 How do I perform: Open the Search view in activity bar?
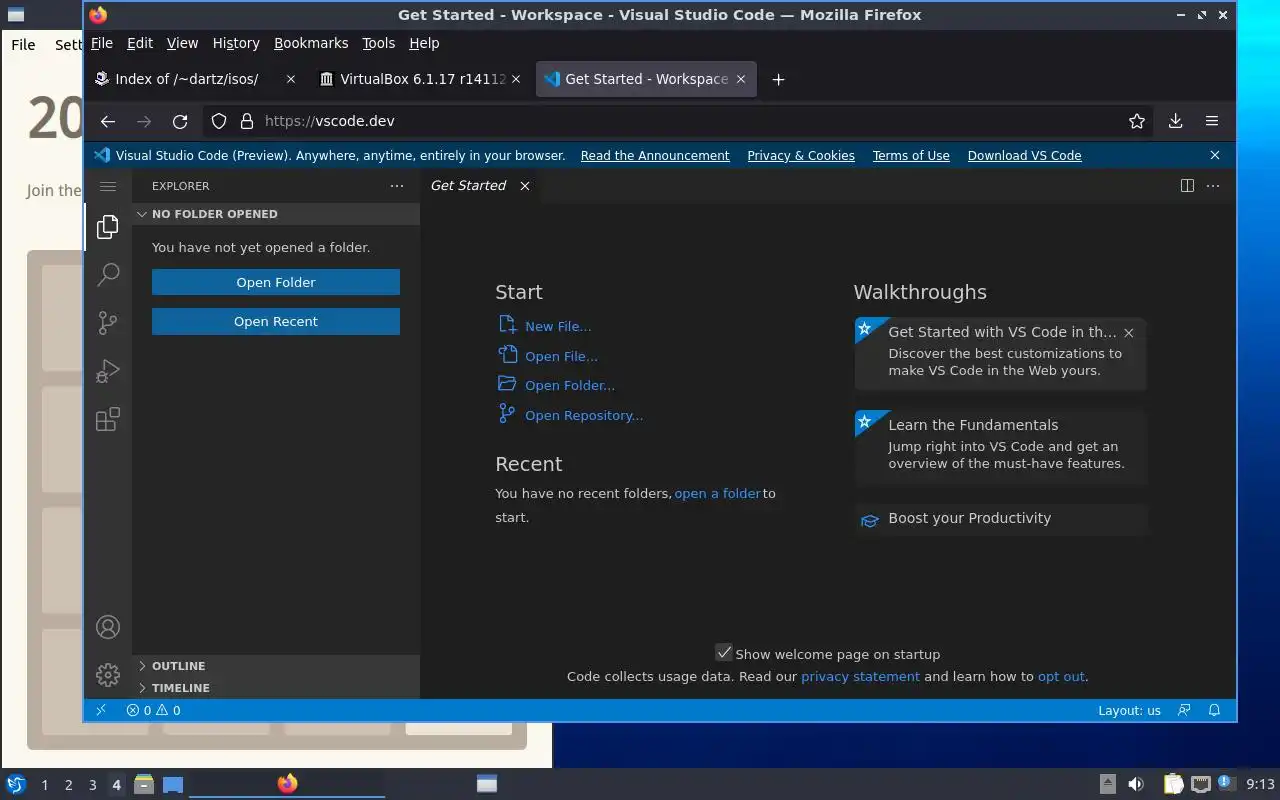108,275
